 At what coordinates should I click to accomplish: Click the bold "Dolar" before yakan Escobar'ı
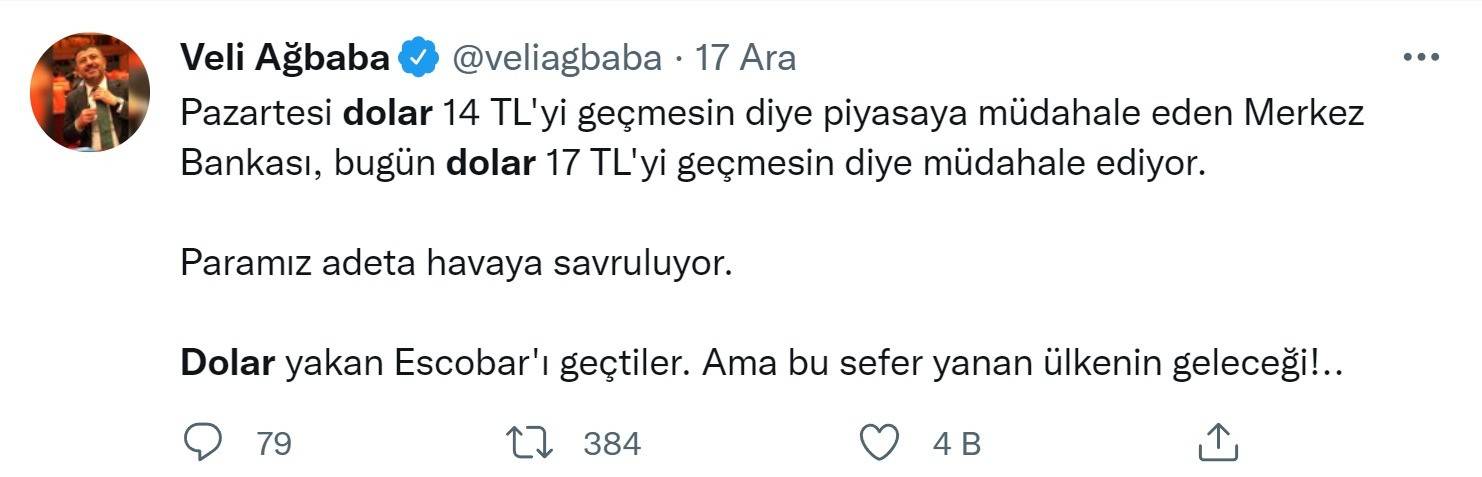pyautogui.click(x=227, y=363)
